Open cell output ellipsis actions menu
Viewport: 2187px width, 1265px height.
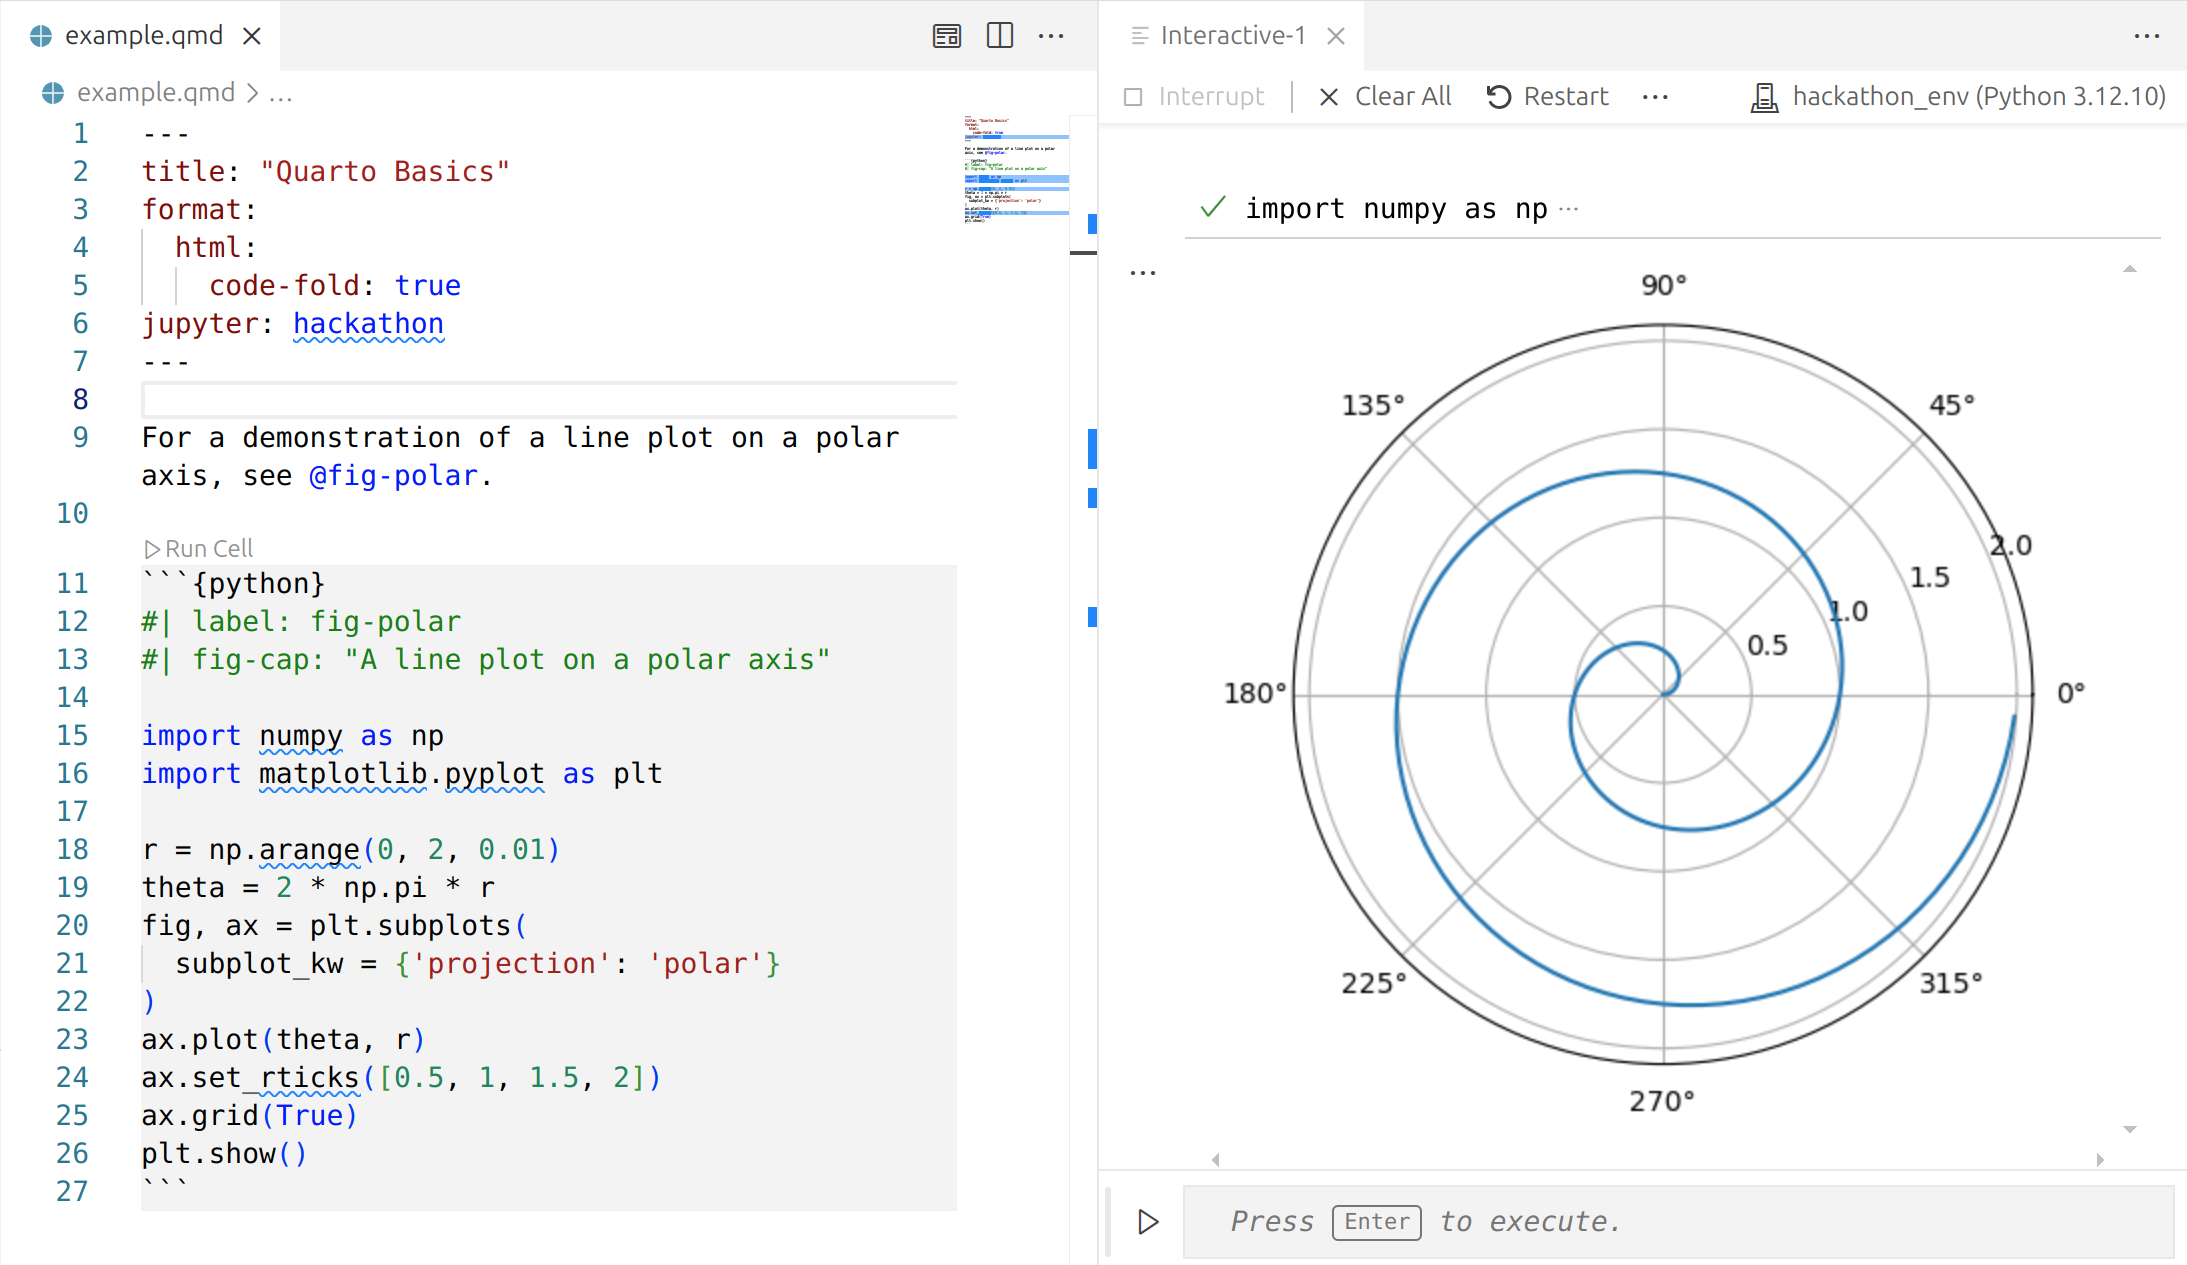[1143, 272]
